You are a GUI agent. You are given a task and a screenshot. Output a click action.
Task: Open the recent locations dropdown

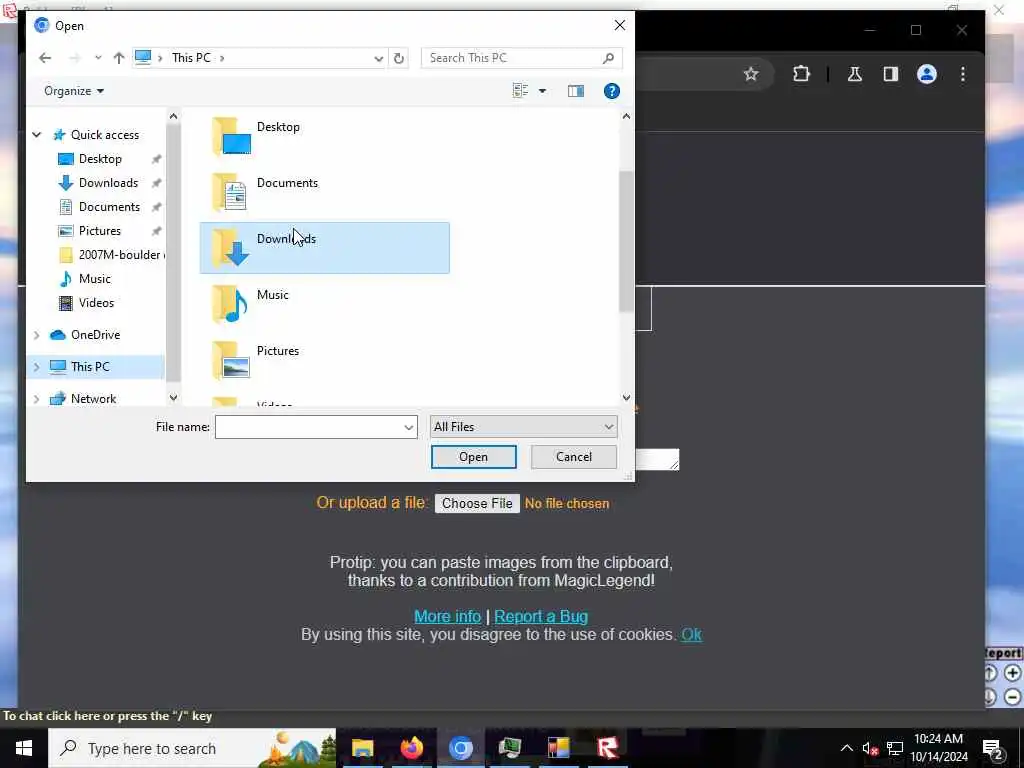(98, 58)
